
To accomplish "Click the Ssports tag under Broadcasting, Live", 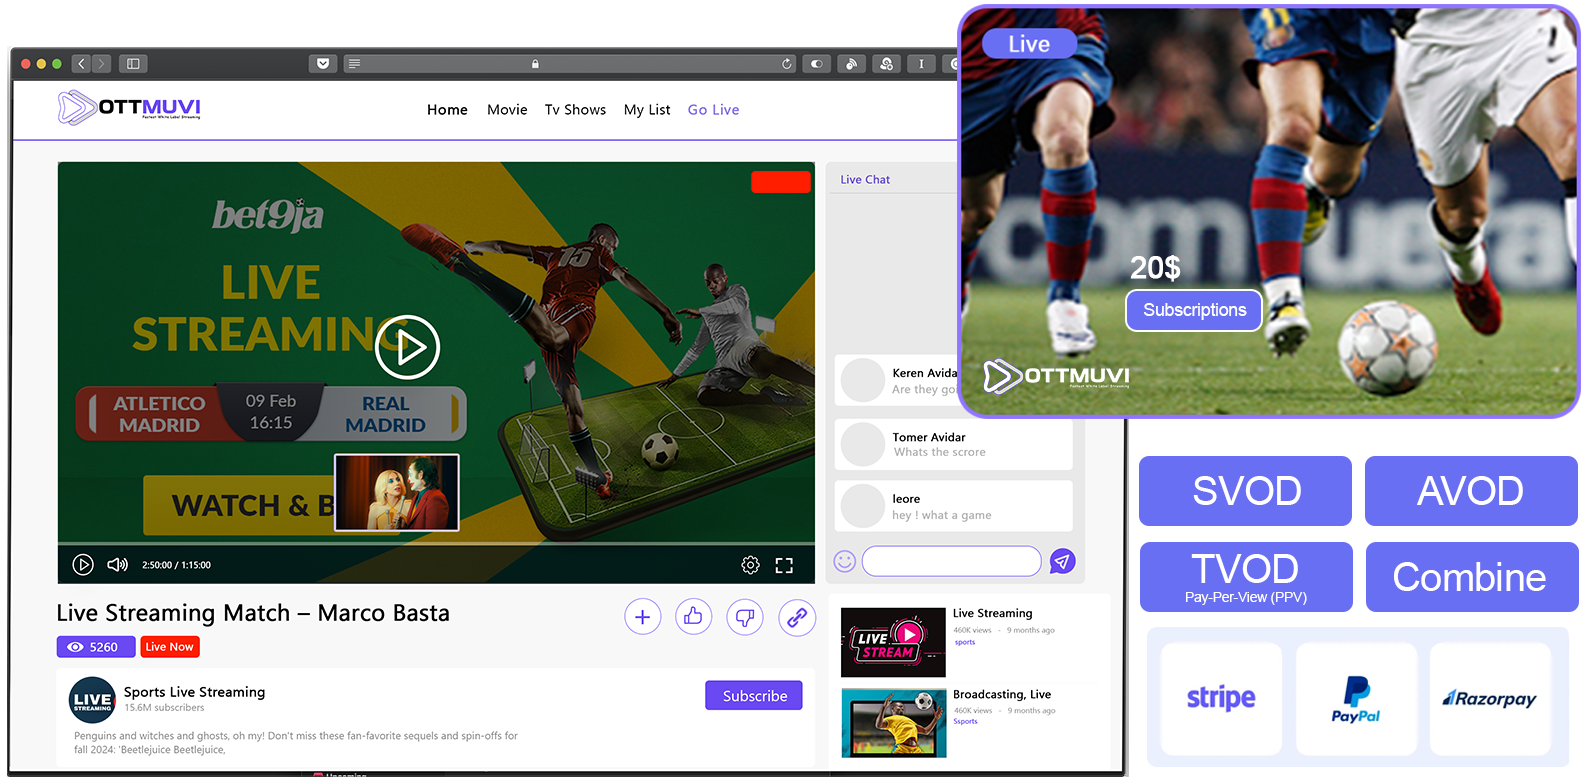I will click(965, 721).
